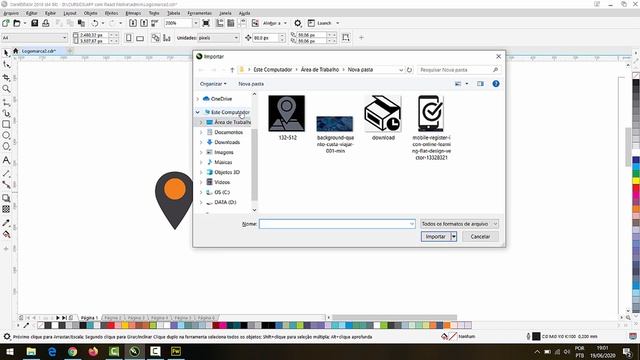Select the mobile-register-icon file

tap(431, 128)
